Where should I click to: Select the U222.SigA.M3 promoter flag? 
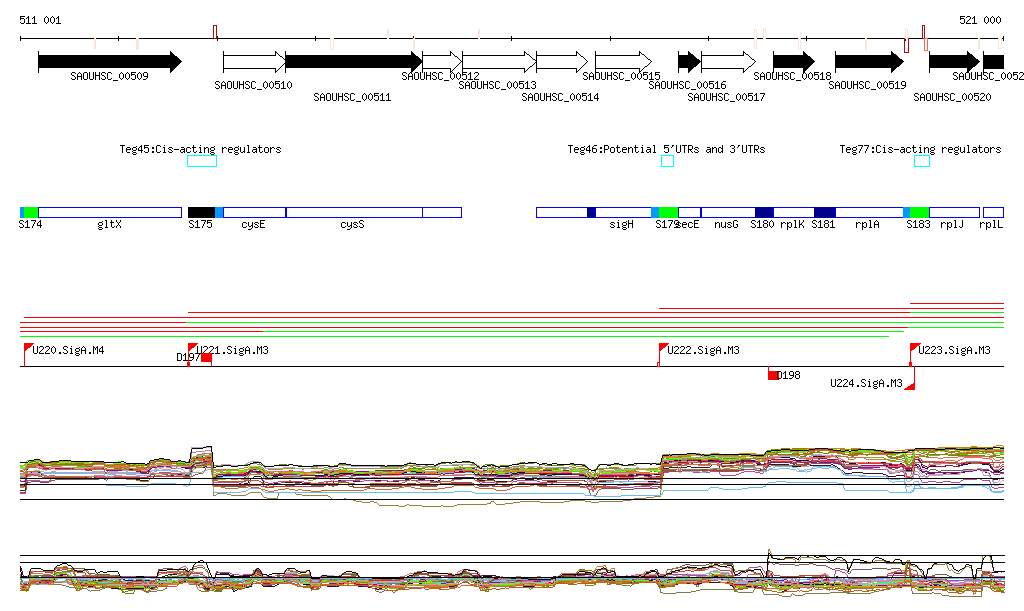(x=662, y=348)
